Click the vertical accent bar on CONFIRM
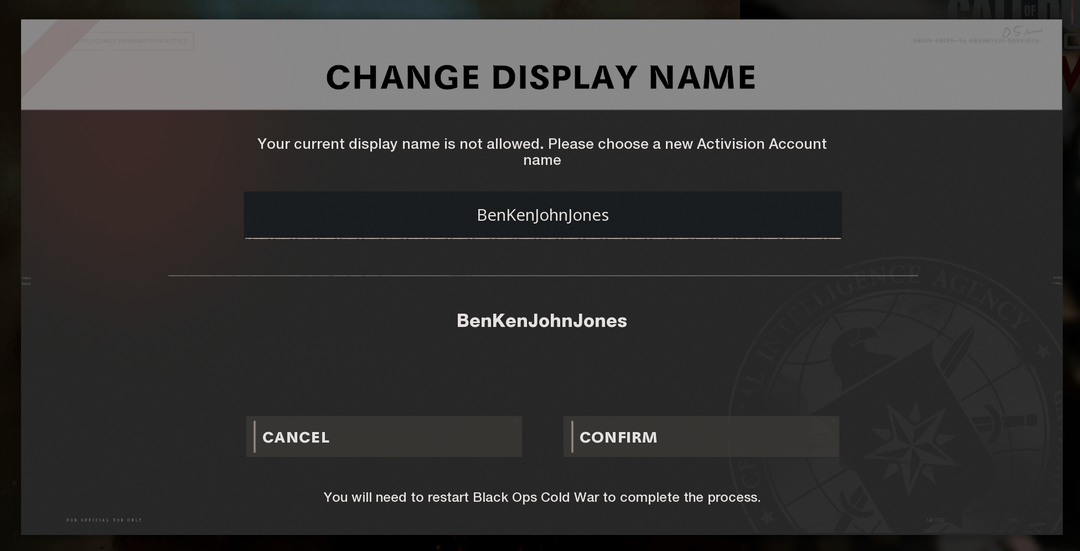Image resolution: width=1080 pixels, height=551 pixels. coord(571,437)
